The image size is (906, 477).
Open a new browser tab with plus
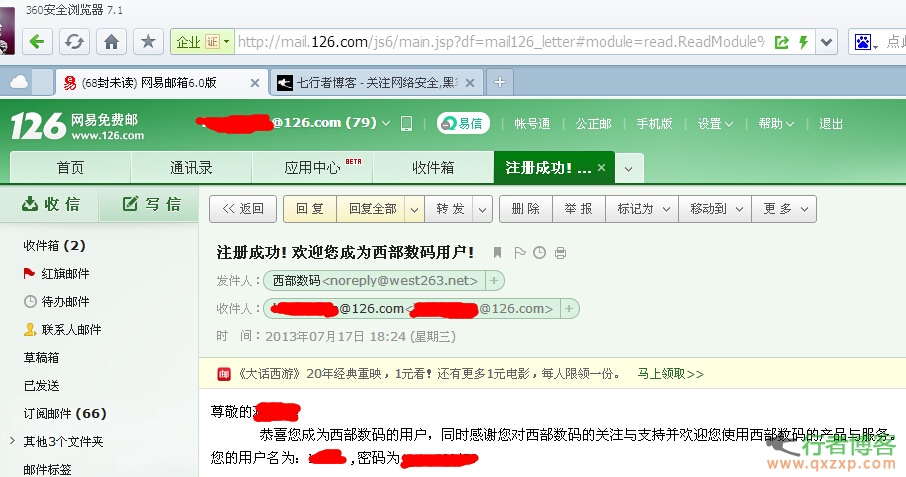pos(500,82)
